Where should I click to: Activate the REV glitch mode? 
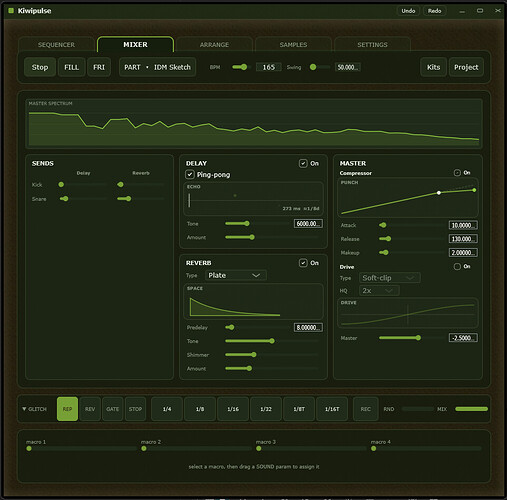coord(90,409)
